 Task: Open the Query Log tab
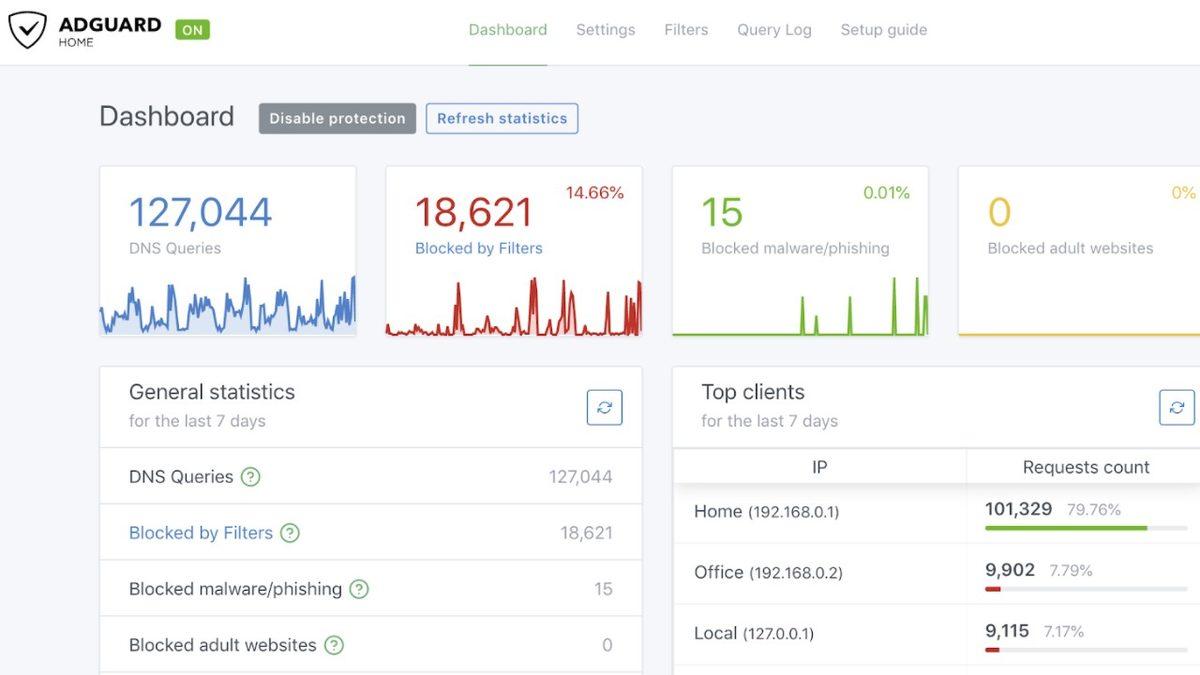(774, 30)
